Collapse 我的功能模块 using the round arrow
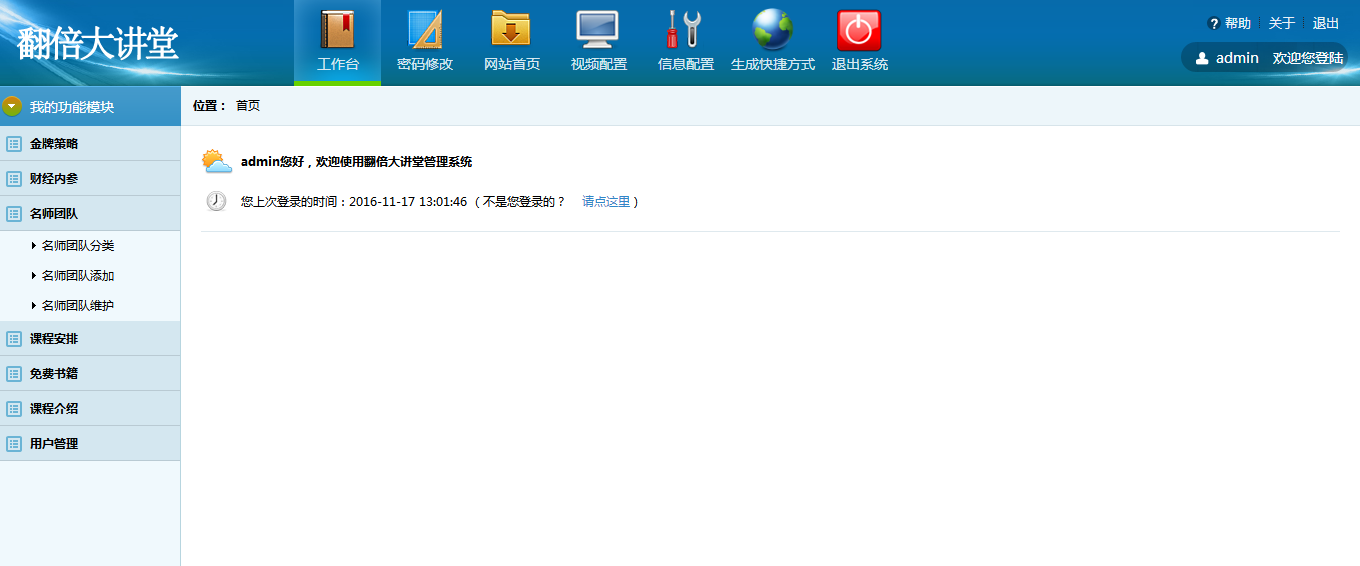Viewport: 1360px width, 566px height. pyautogui.click(x=12, y=106)
